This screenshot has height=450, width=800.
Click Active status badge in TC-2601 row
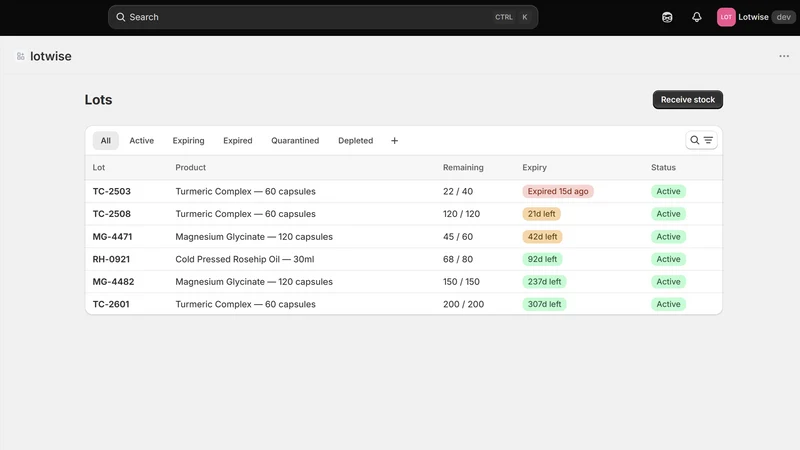[668, 304]
